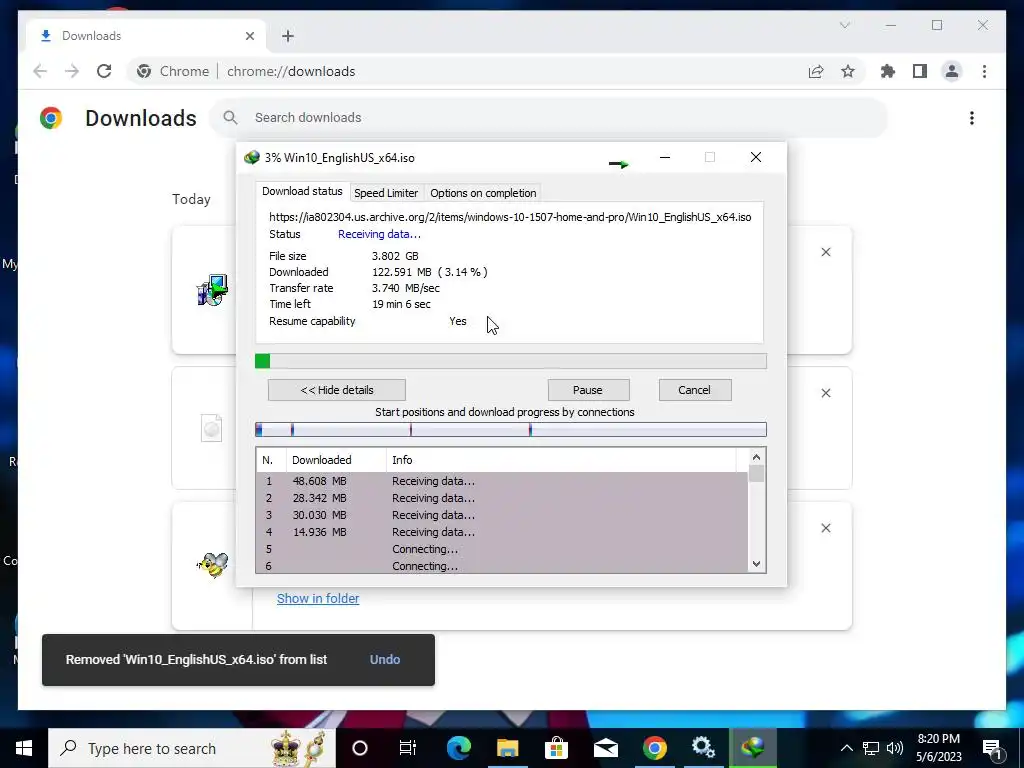The height and width of the screenshot is (768, 1024).
Task: Select connection row 5 Connecting
Action: pos(502,549)
